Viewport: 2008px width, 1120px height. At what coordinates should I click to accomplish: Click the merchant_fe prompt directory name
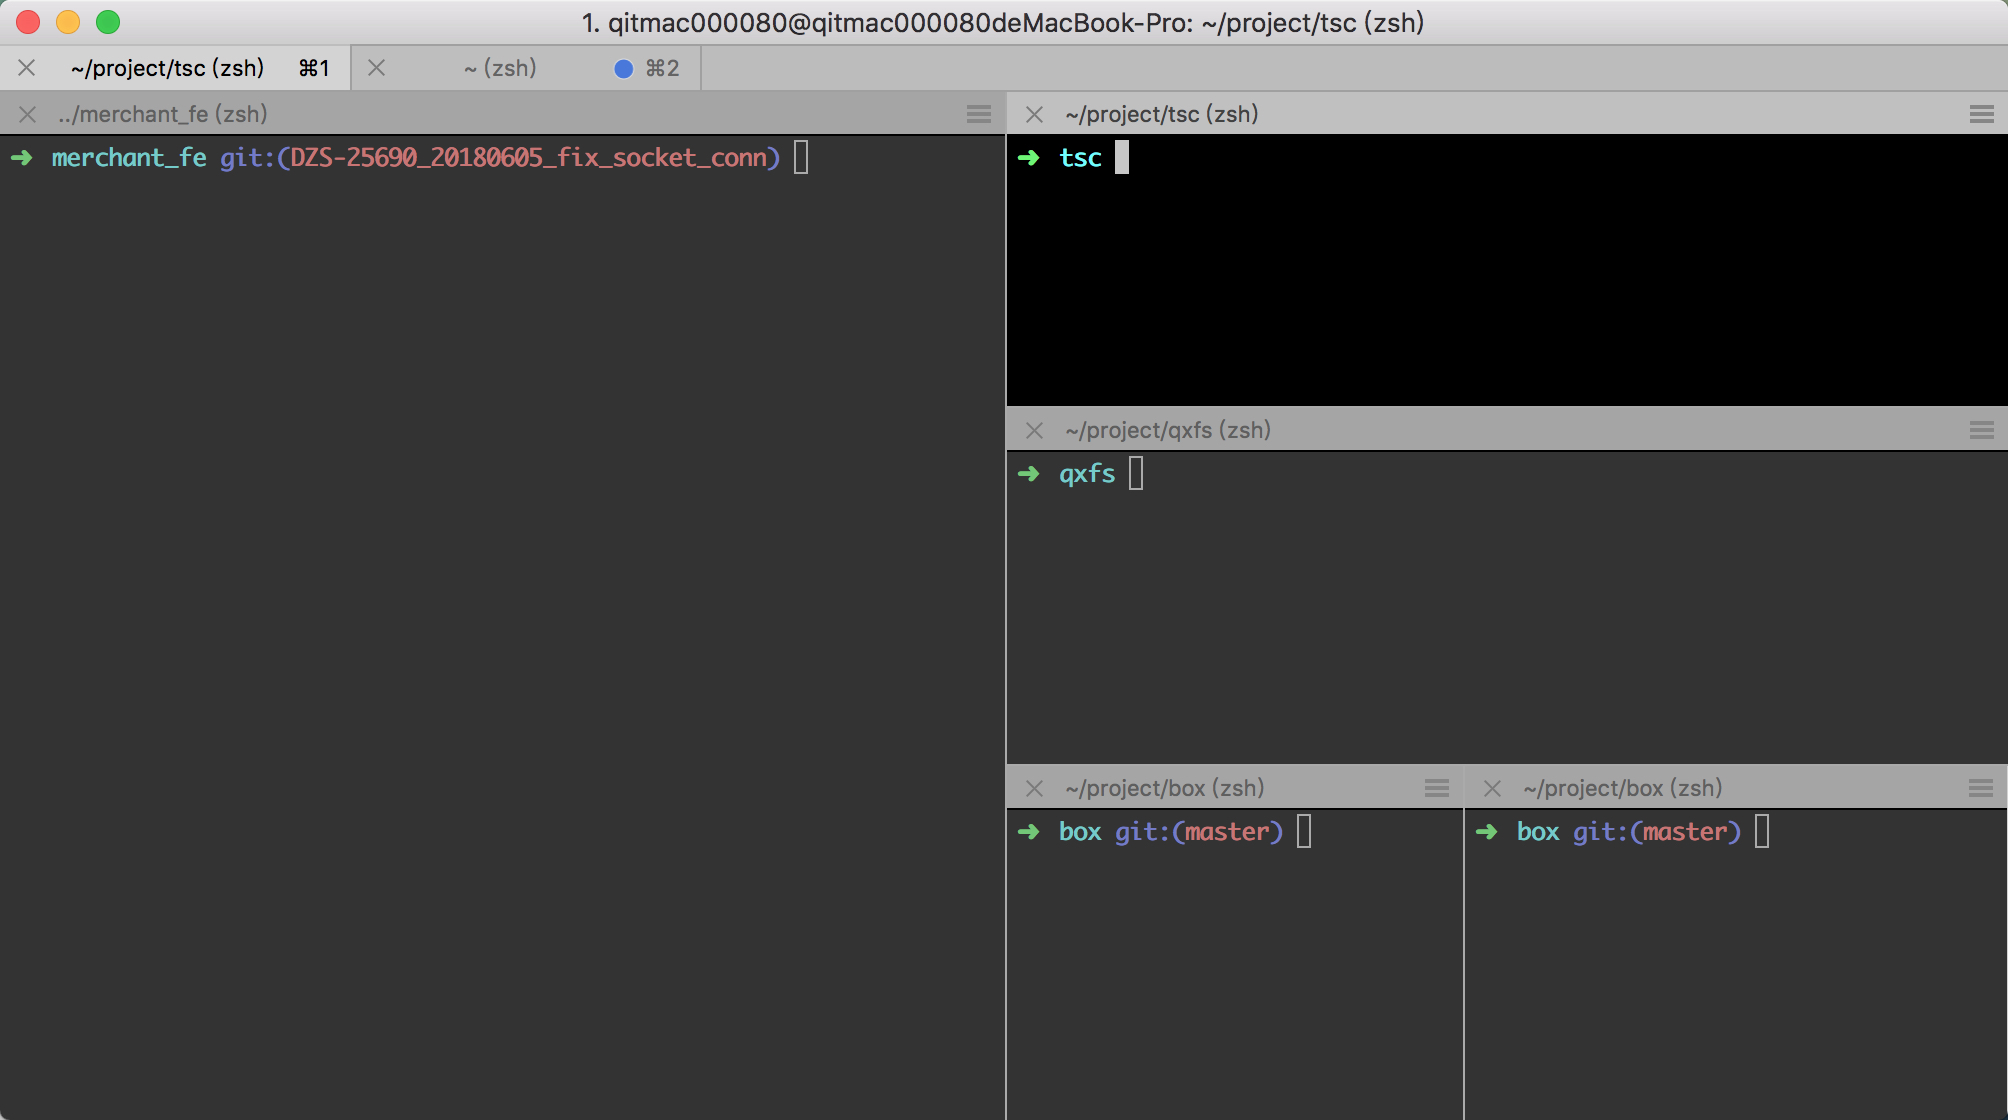pos(129,158)
